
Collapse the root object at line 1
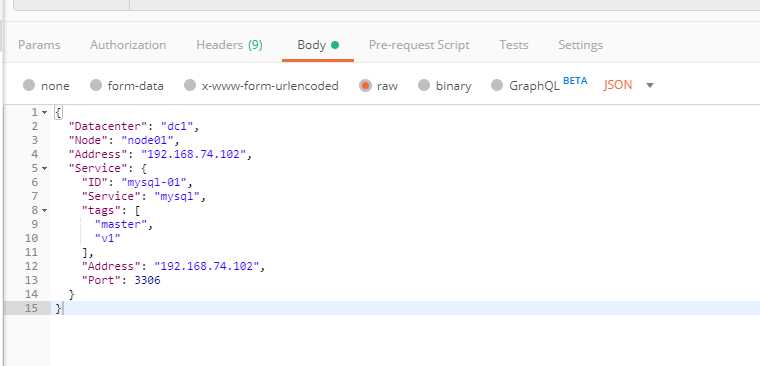coord(45,112)
